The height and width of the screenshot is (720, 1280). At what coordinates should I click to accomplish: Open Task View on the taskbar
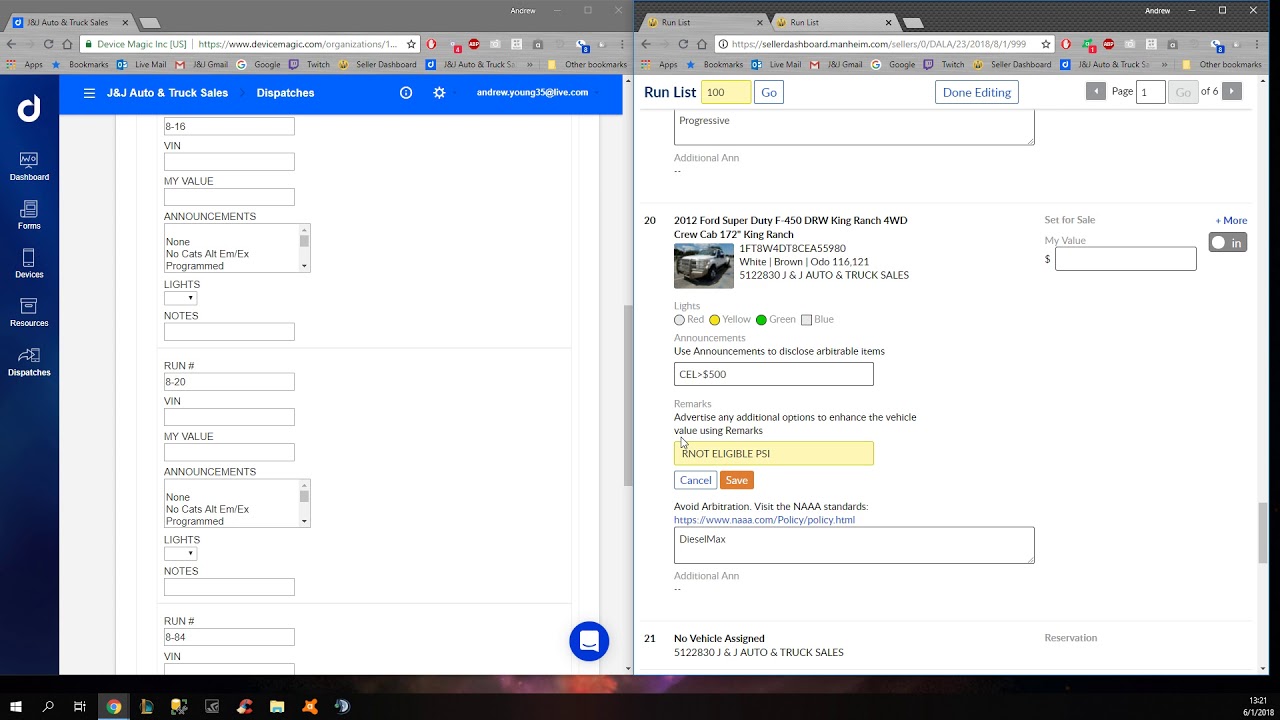coord(80,706)
